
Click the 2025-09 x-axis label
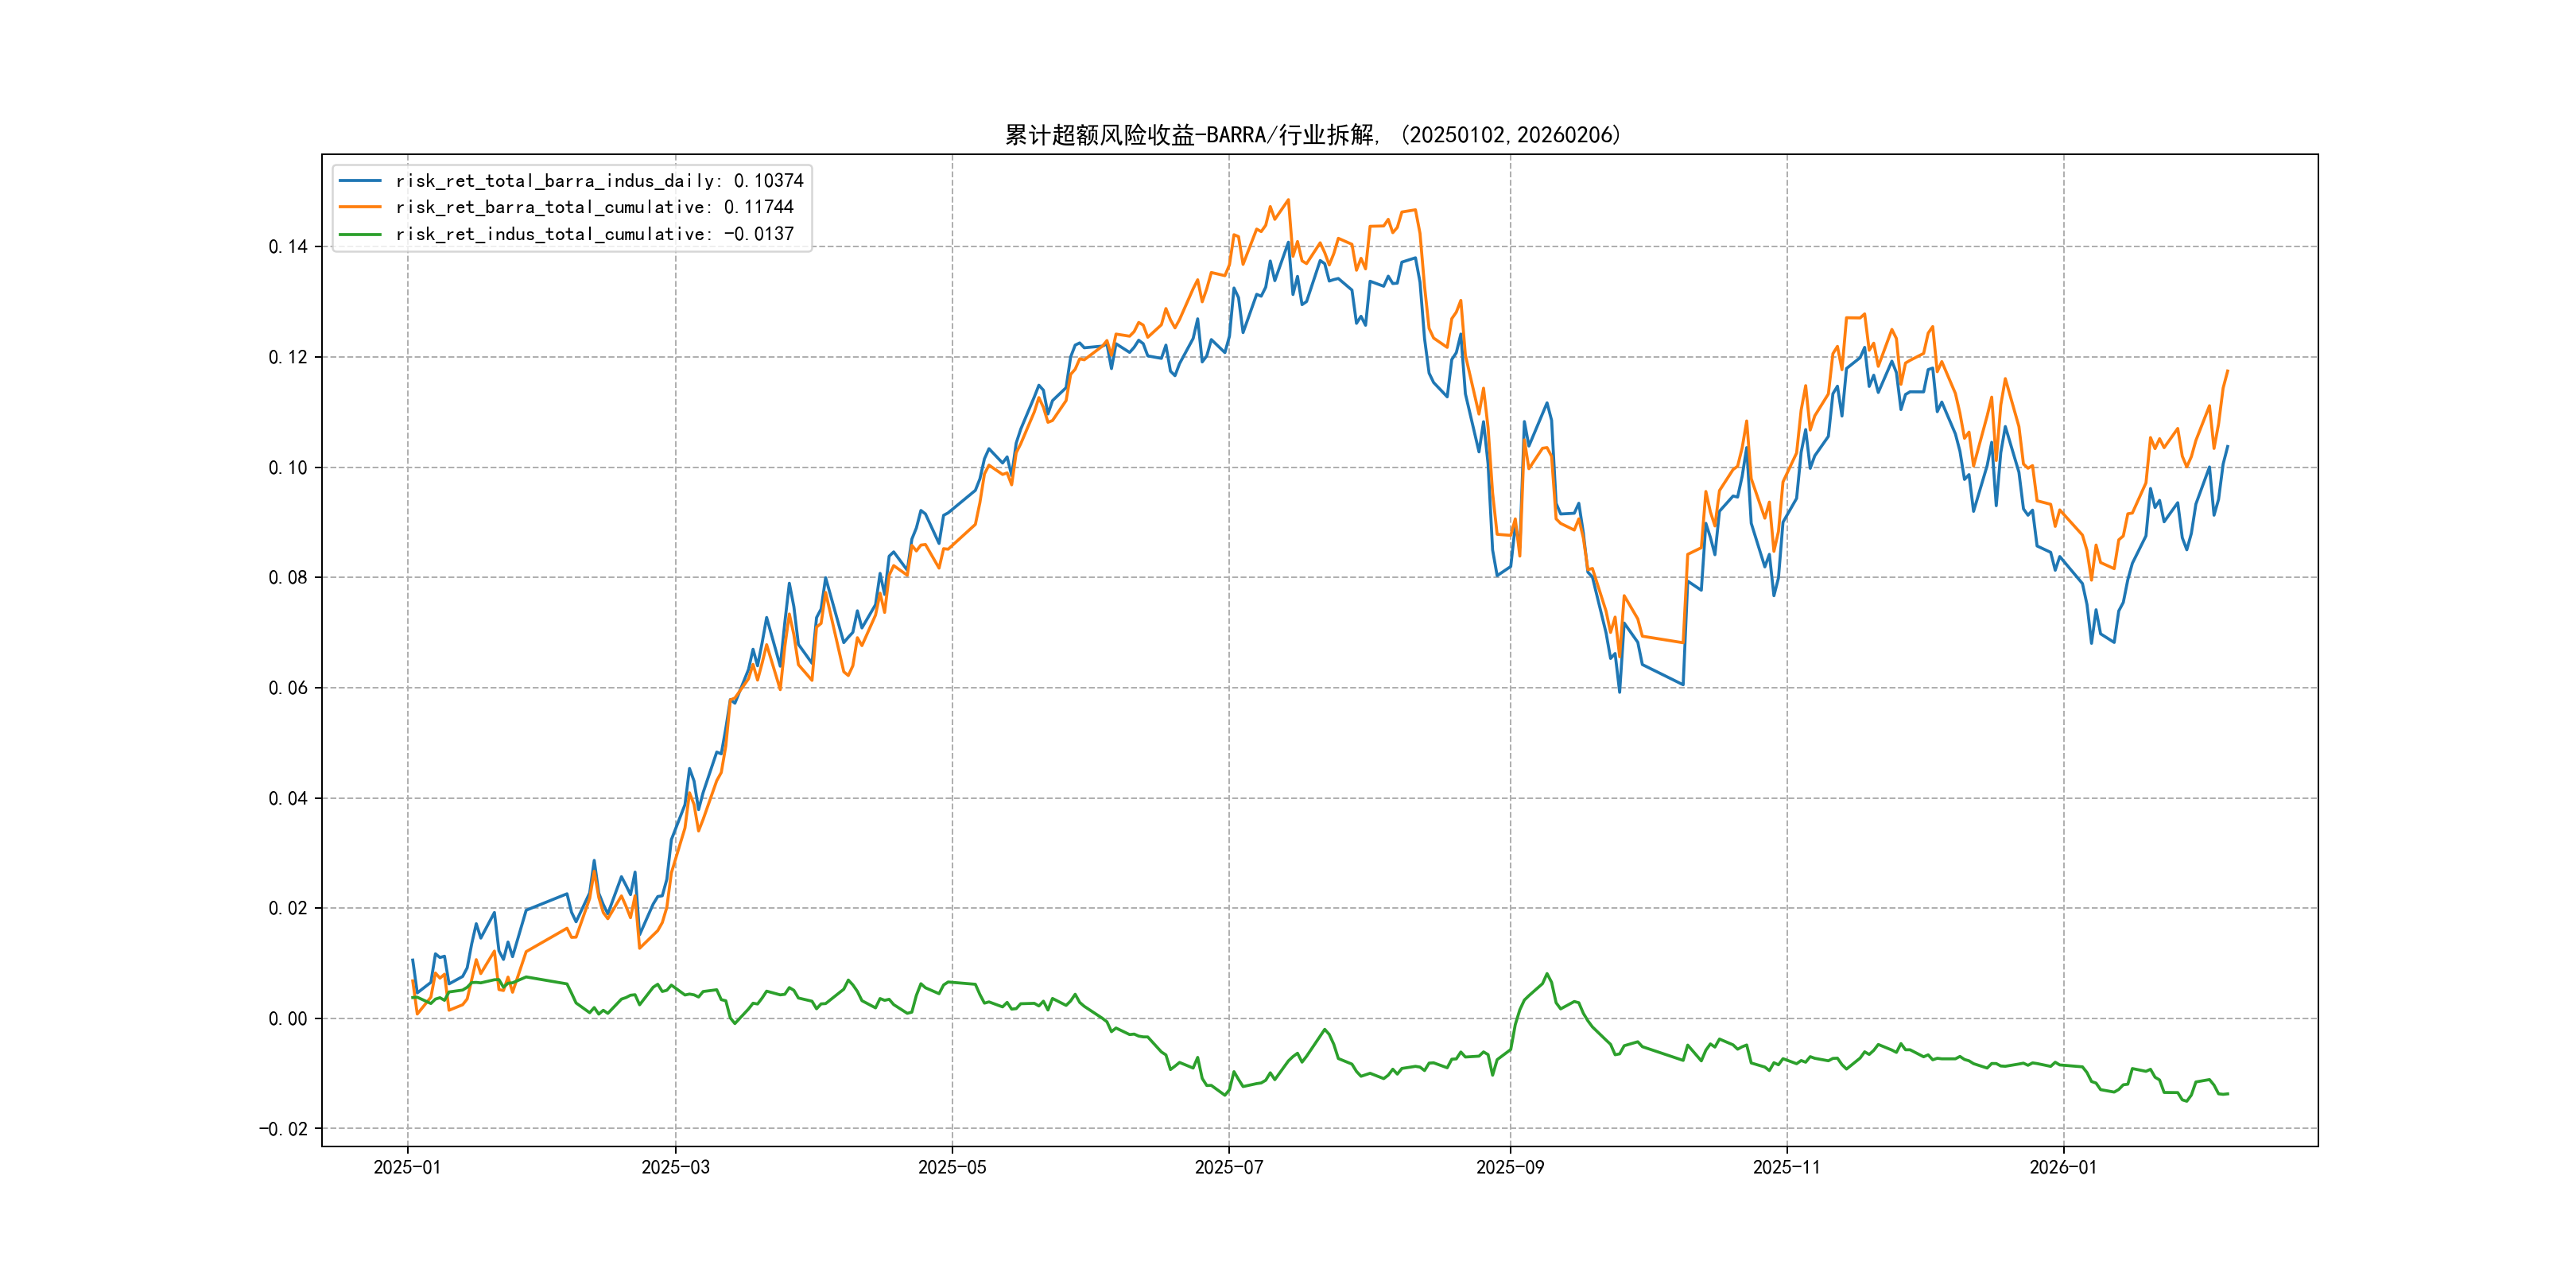click(x=1510, y=1168)
